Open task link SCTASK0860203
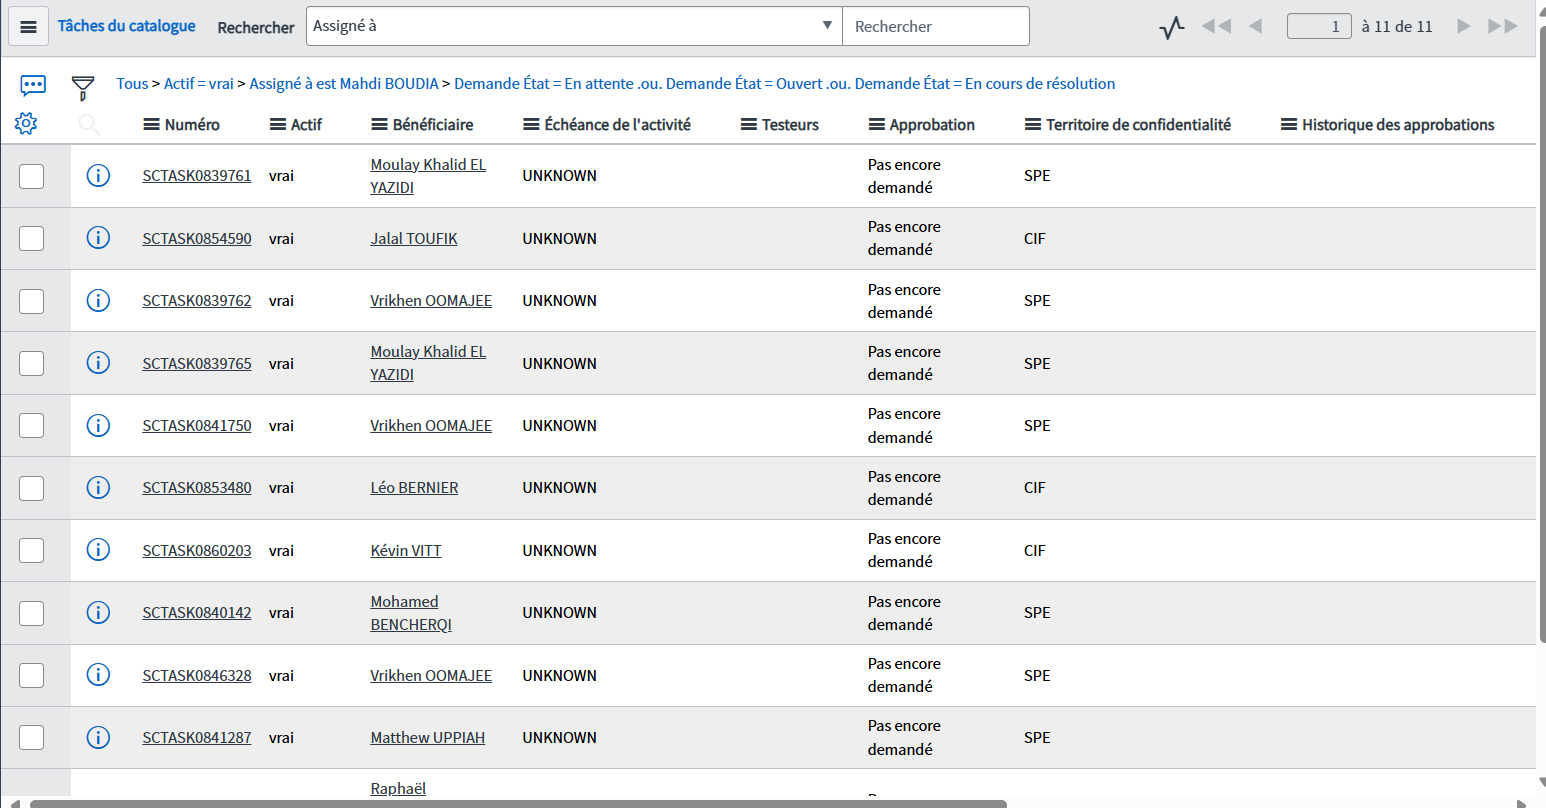Viewport: 1546px width, 808px height. pos(197,551)
